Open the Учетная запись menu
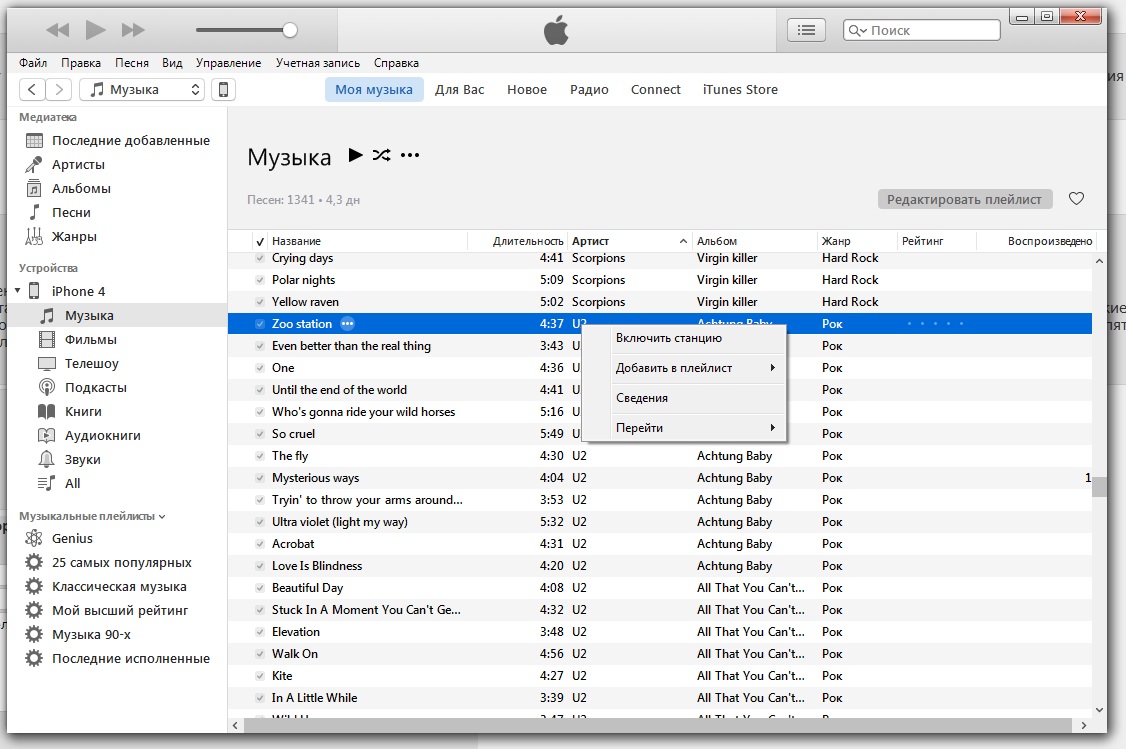 click(318, 63)
